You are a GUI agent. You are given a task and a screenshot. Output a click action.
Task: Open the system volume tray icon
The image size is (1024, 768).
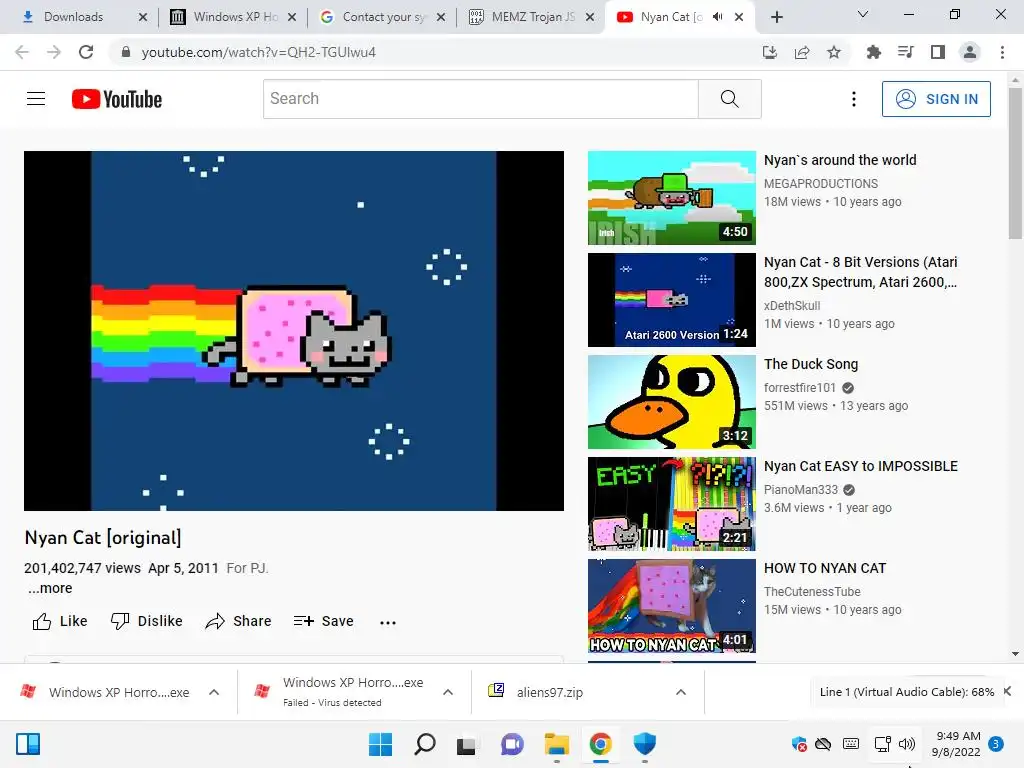click(906, 744)
